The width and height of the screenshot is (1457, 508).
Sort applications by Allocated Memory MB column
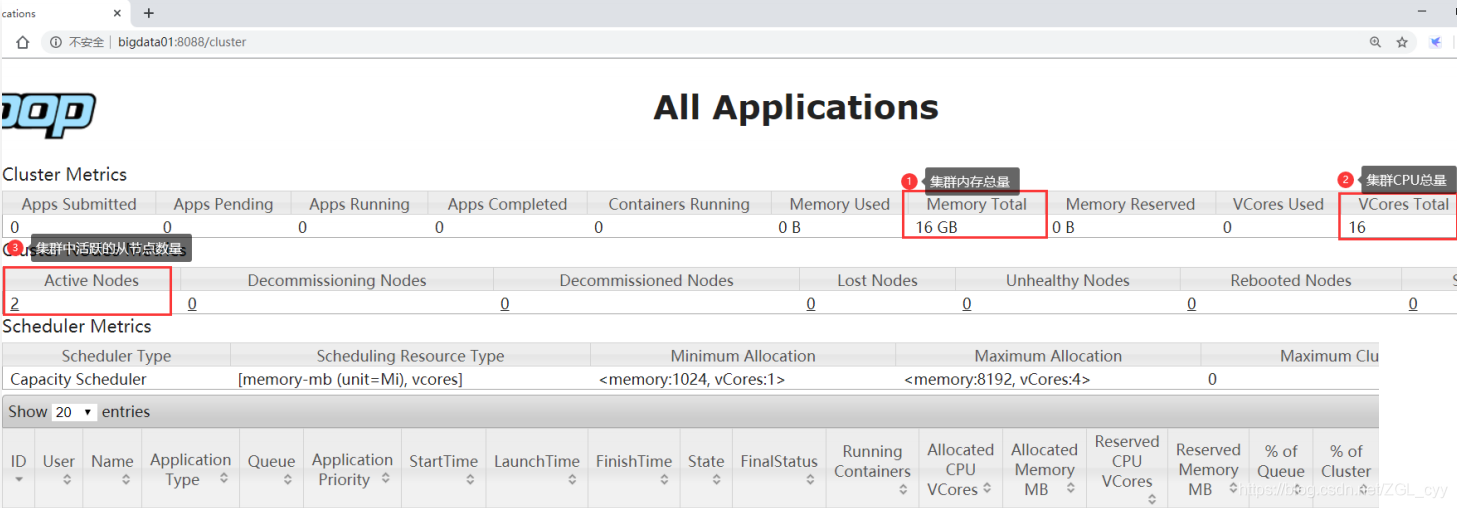pyautogui.click(x=1044, y=469)
